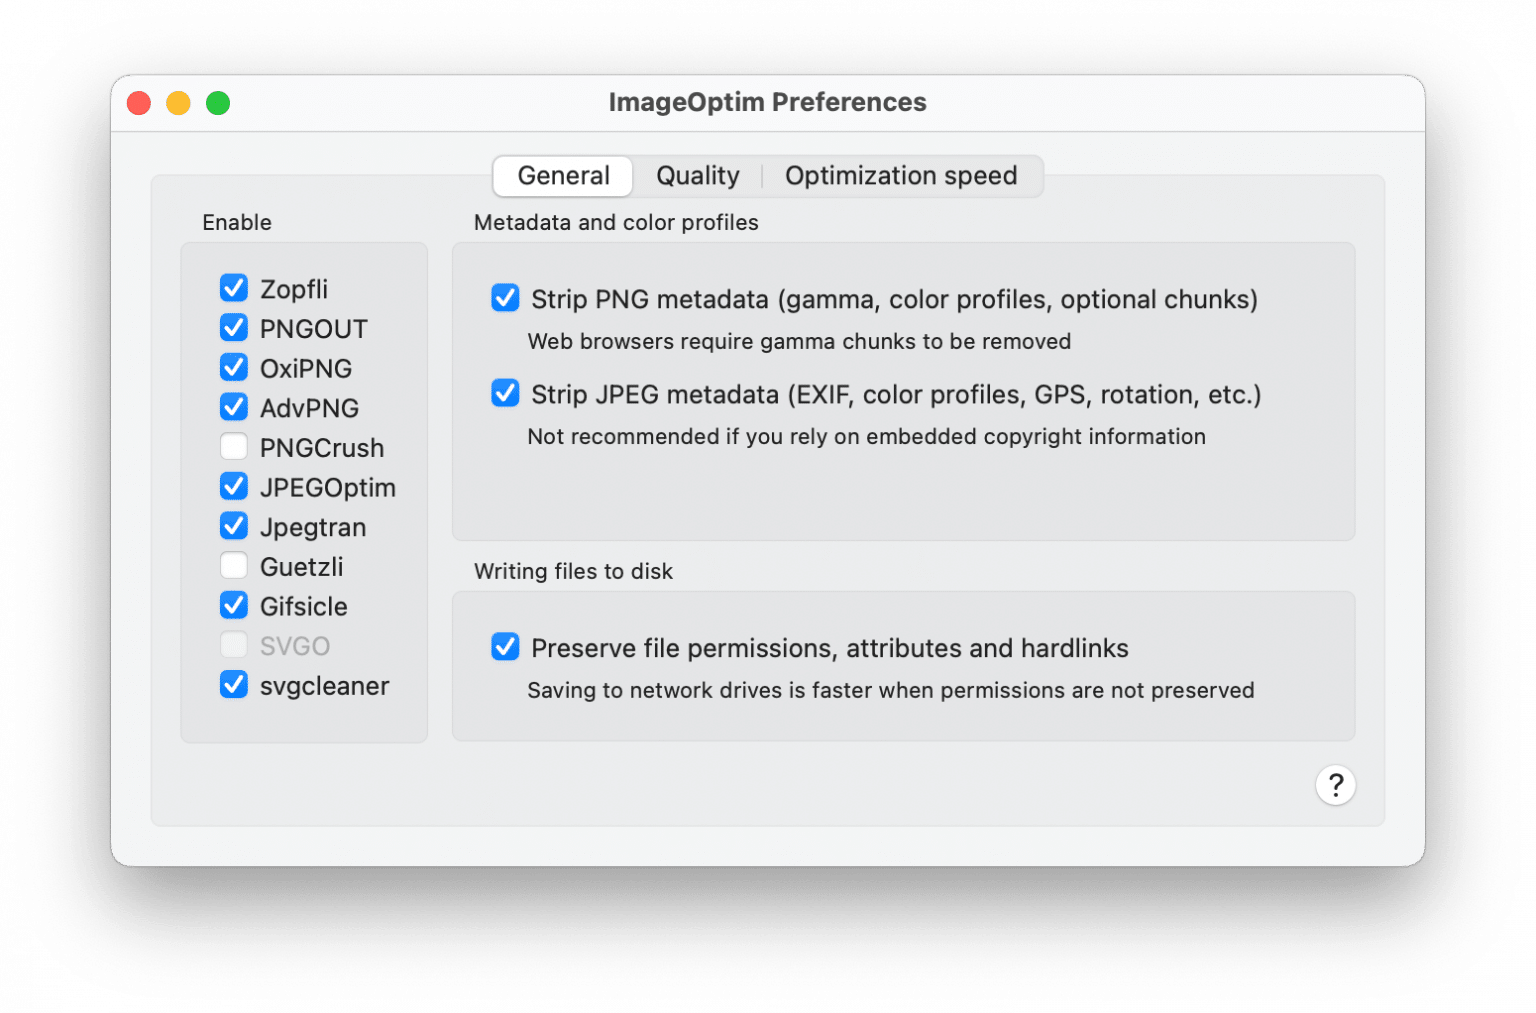This screenshot has height=1013, width=1536.
Task: Zoom the window with the green button
Action: pyautogui.click(x=218, y=103)
